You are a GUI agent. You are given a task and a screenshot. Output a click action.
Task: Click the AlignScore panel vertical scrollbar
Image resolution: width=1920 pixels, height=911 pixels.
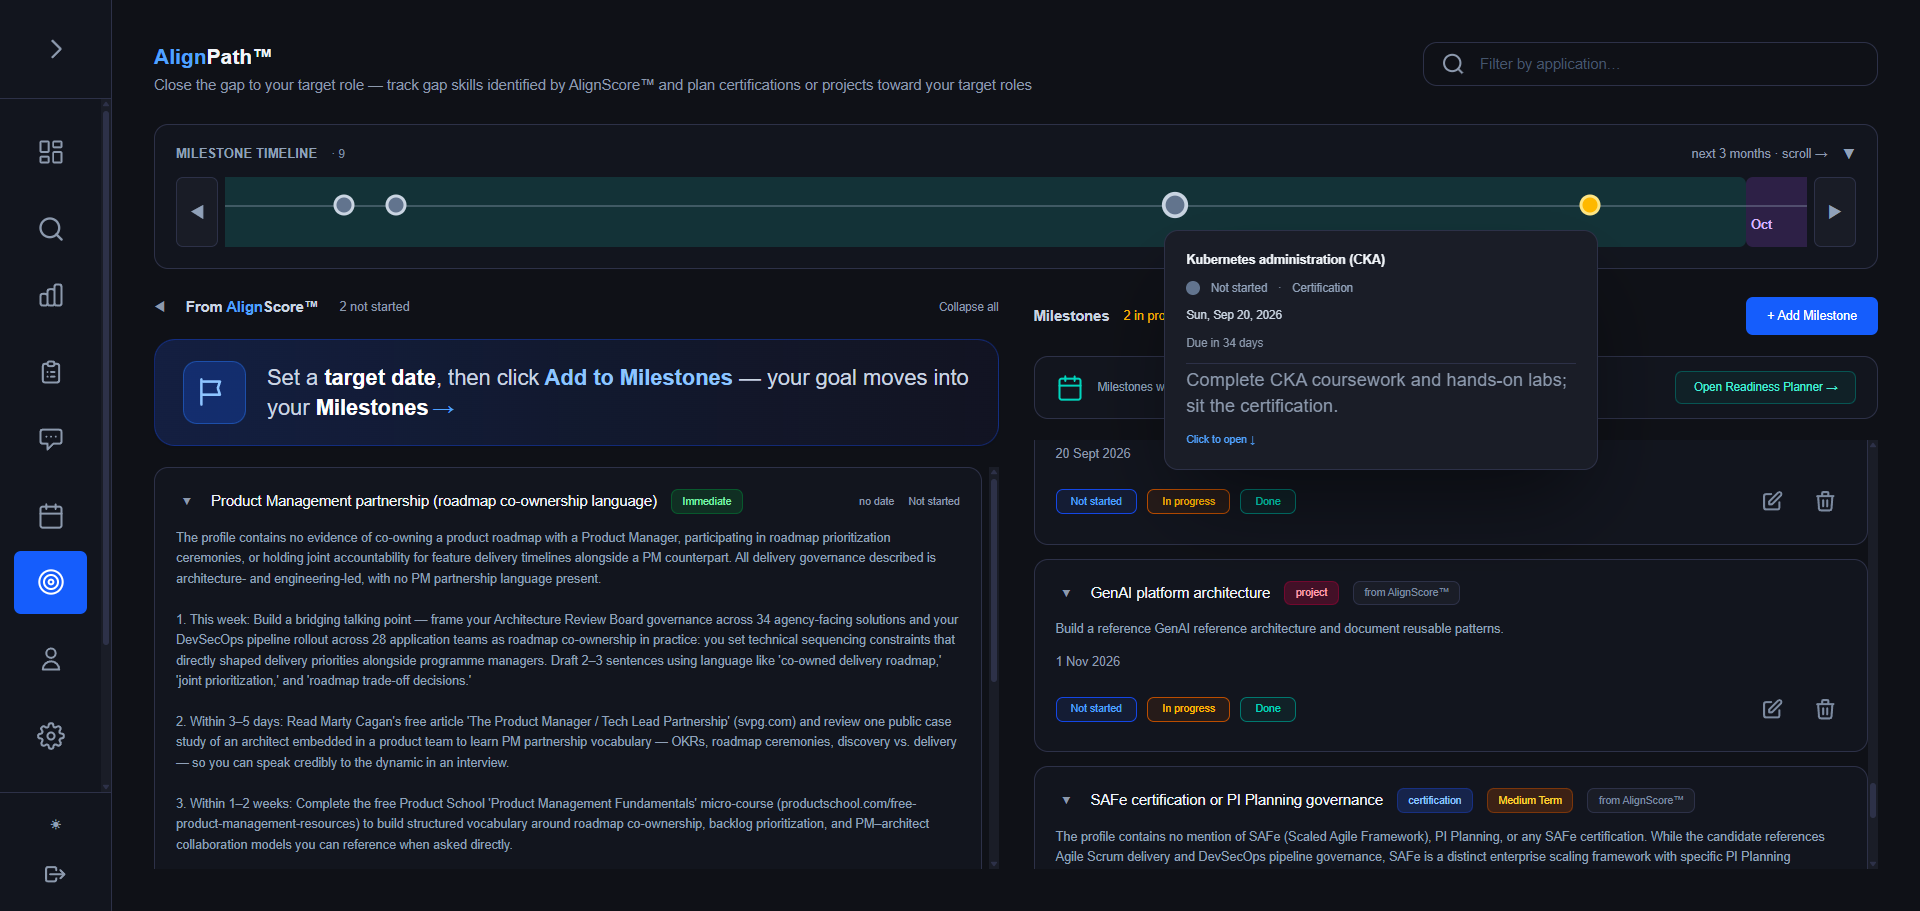(x=994, y=580)
